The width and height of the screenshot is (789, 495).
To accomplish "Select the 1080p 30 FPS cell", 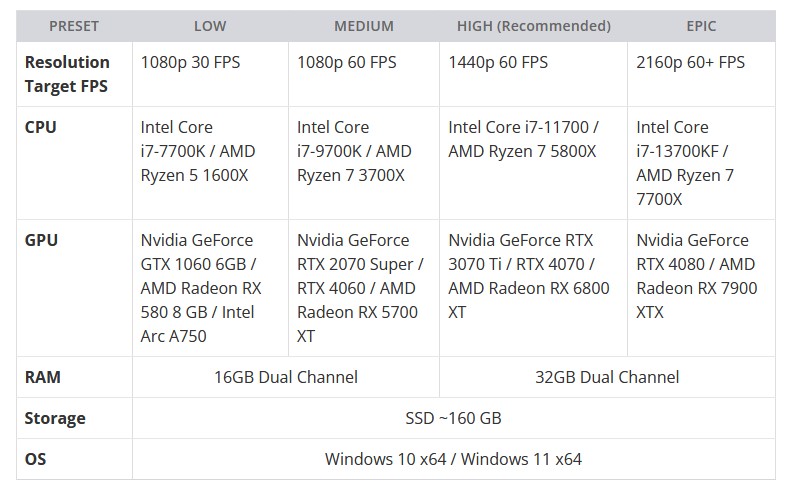I will (x=190, y=62).
